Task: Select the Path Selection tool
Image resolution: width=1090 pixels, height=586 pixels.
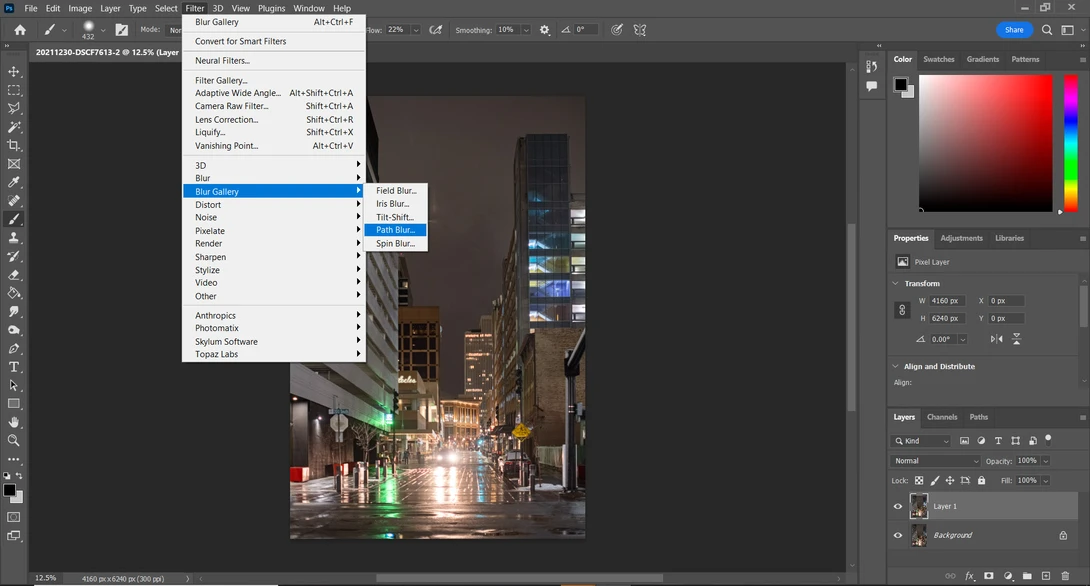Action: (13, 385)
